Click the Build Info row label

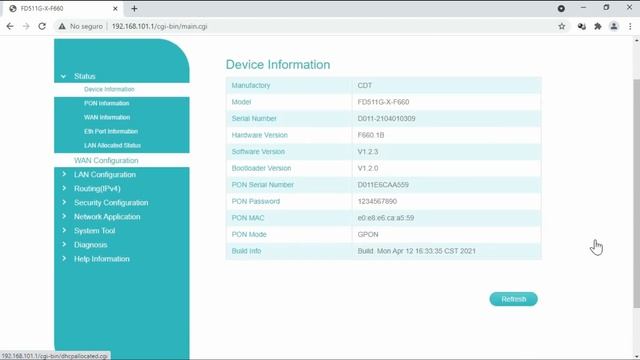[x=246, y=251]
